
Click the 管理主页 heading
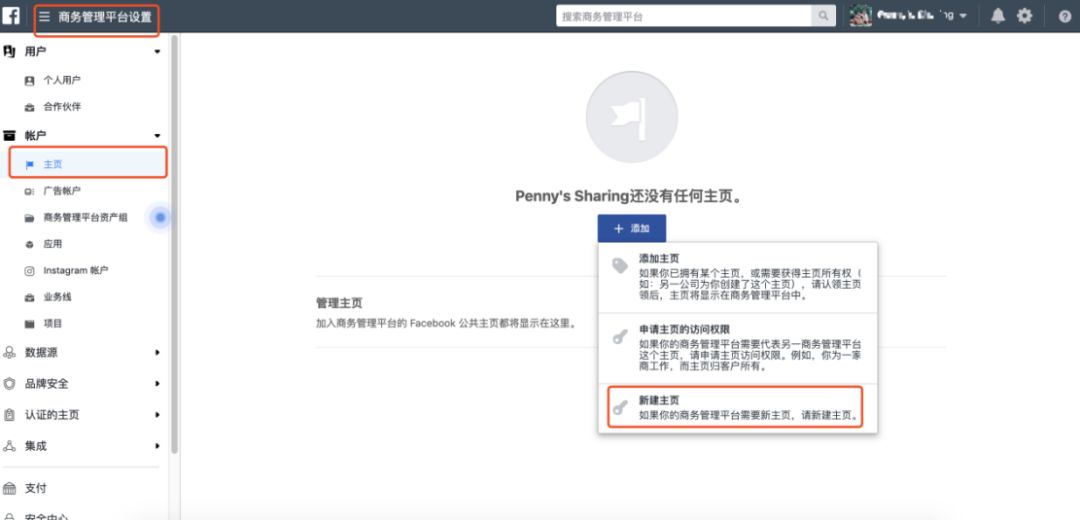click(340, 303)
